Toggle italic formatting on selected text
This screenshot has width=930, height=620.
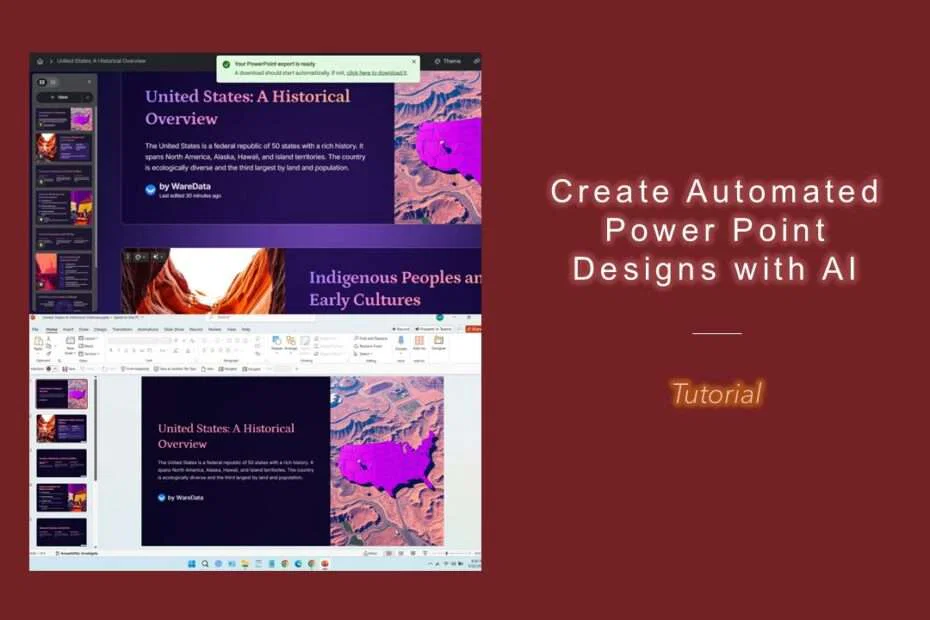(116, 350)
